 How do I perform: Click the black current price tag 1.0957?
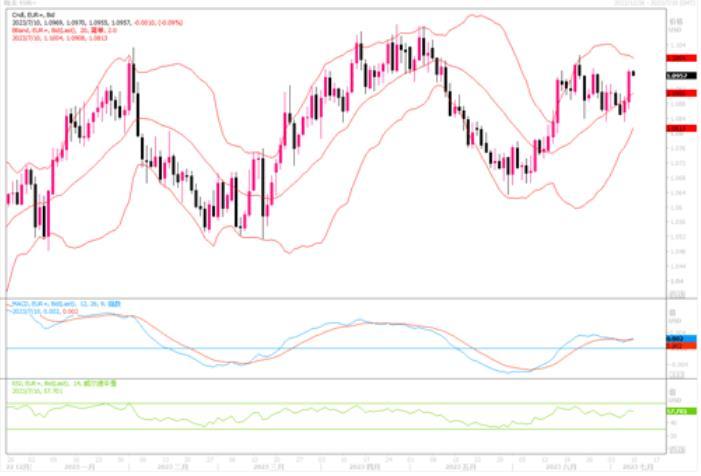[677, 76]
